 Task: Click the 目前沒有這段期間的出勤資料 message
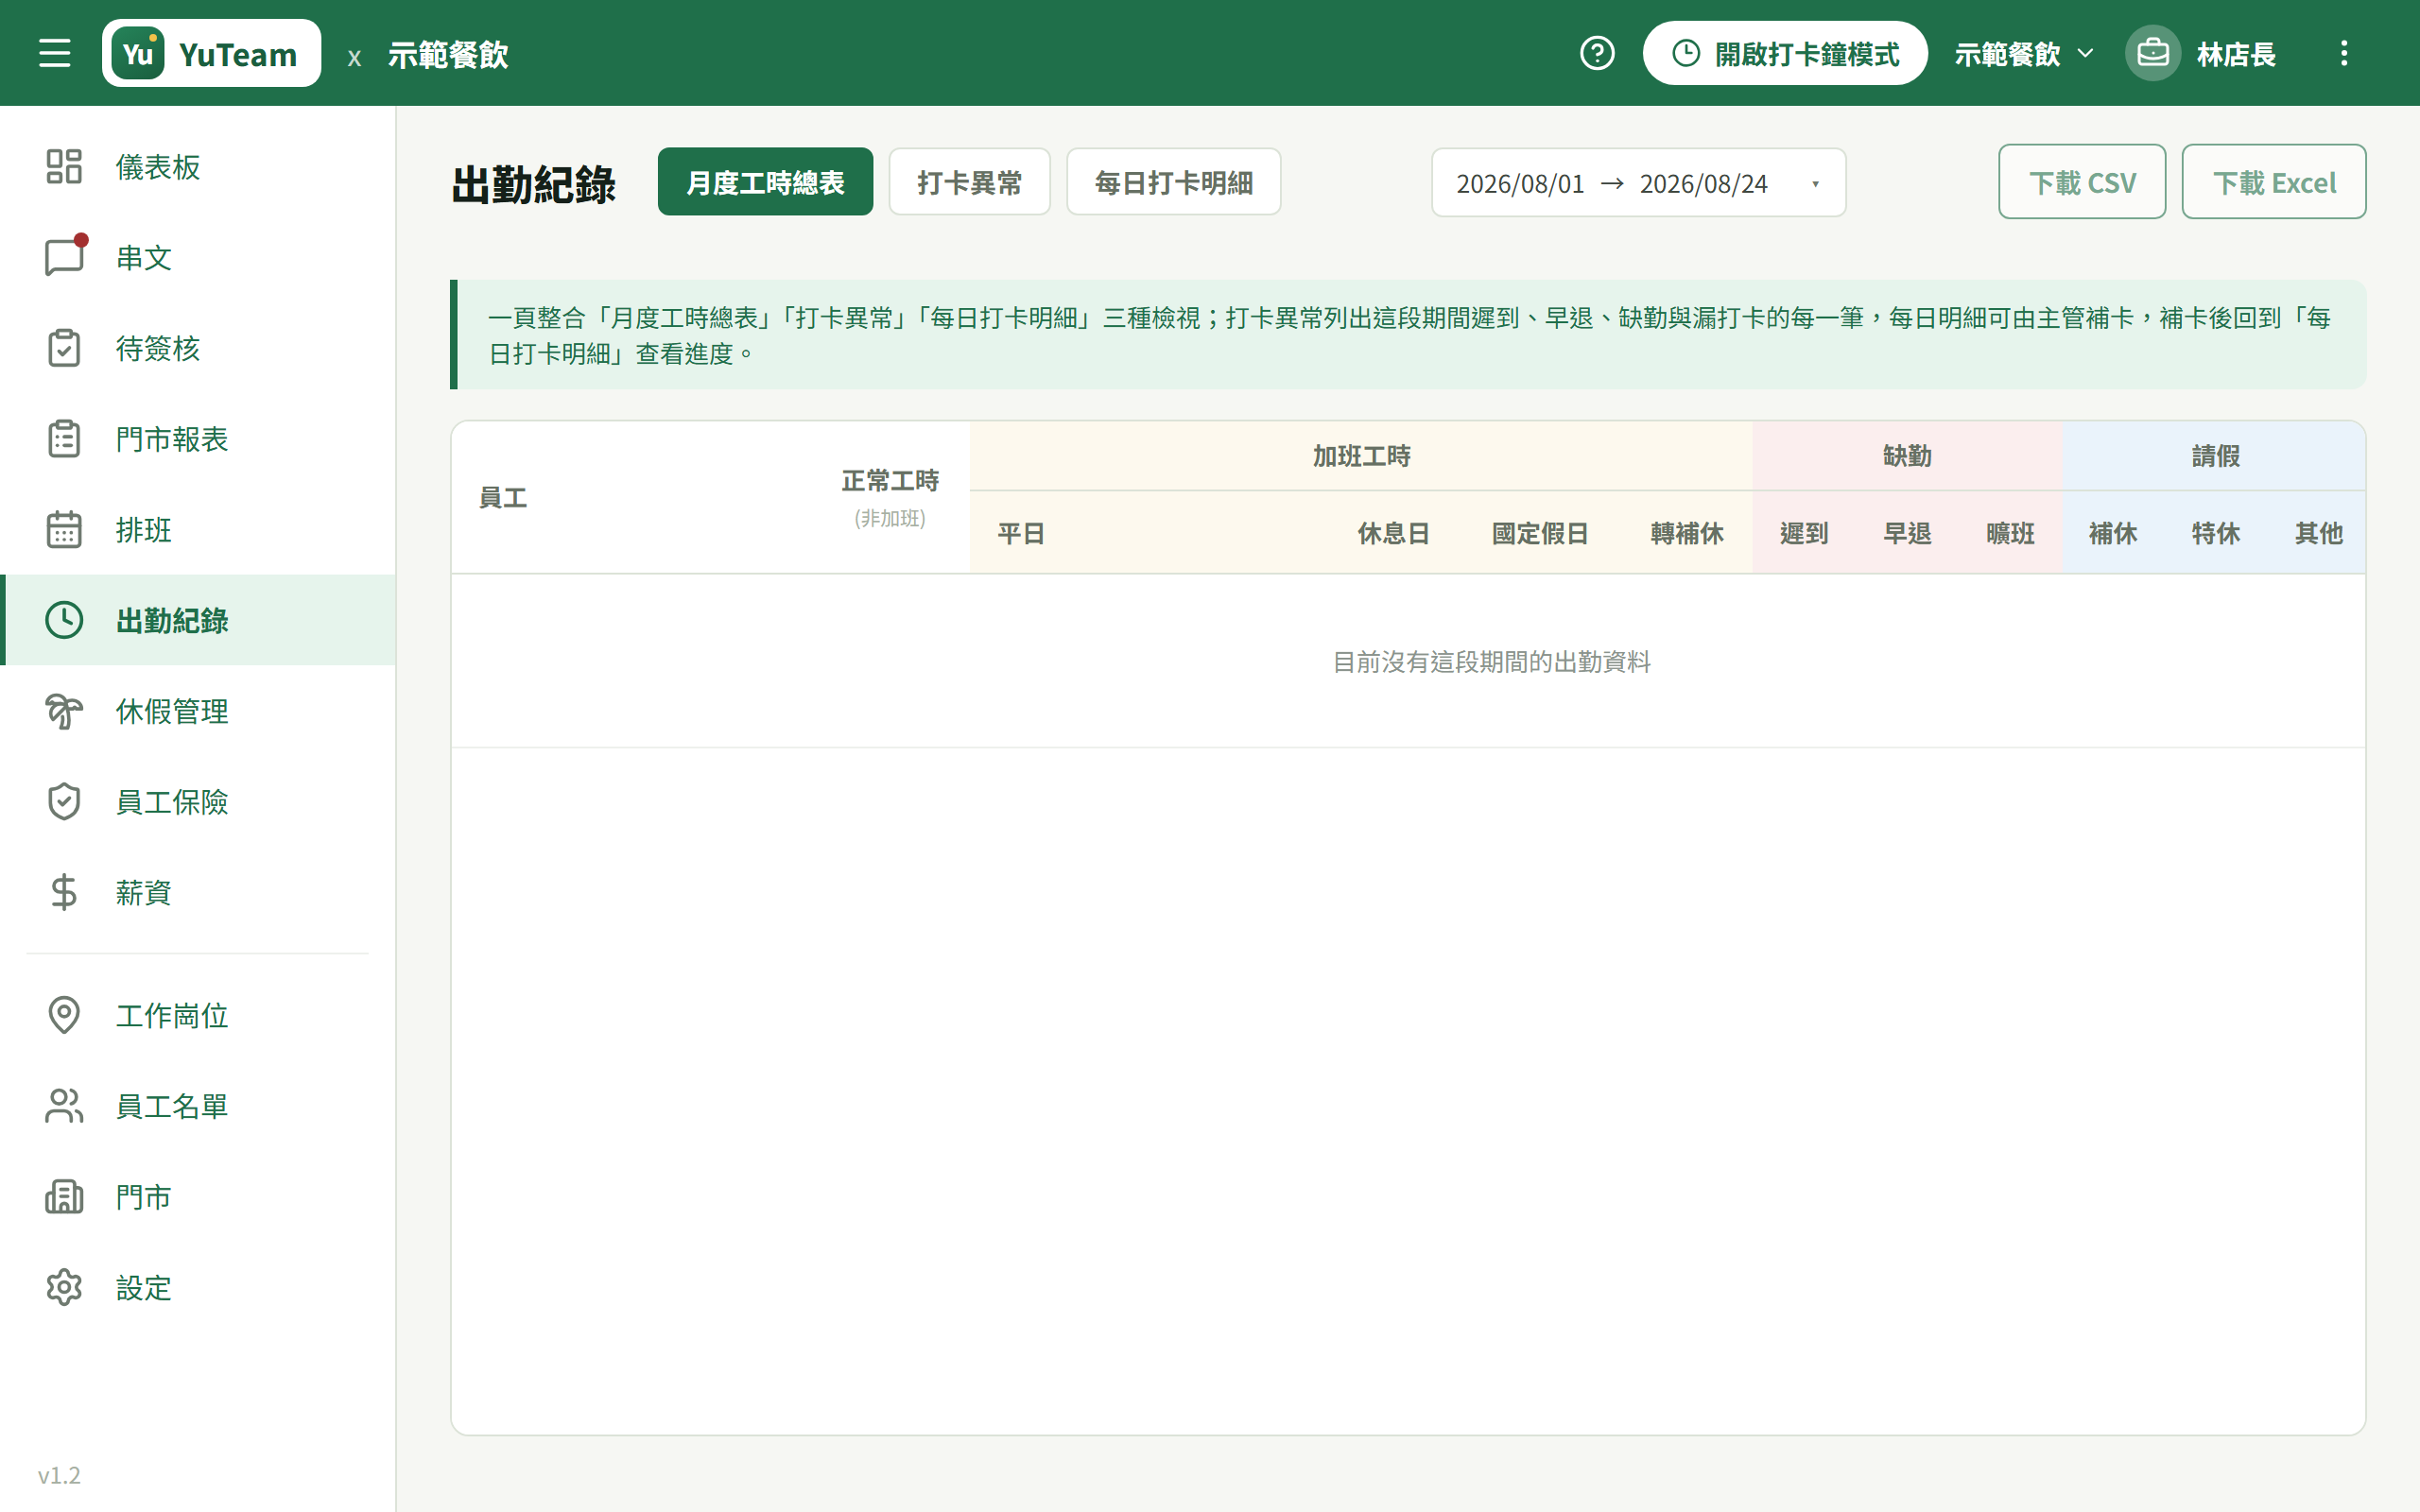(x=1491, y=662)
